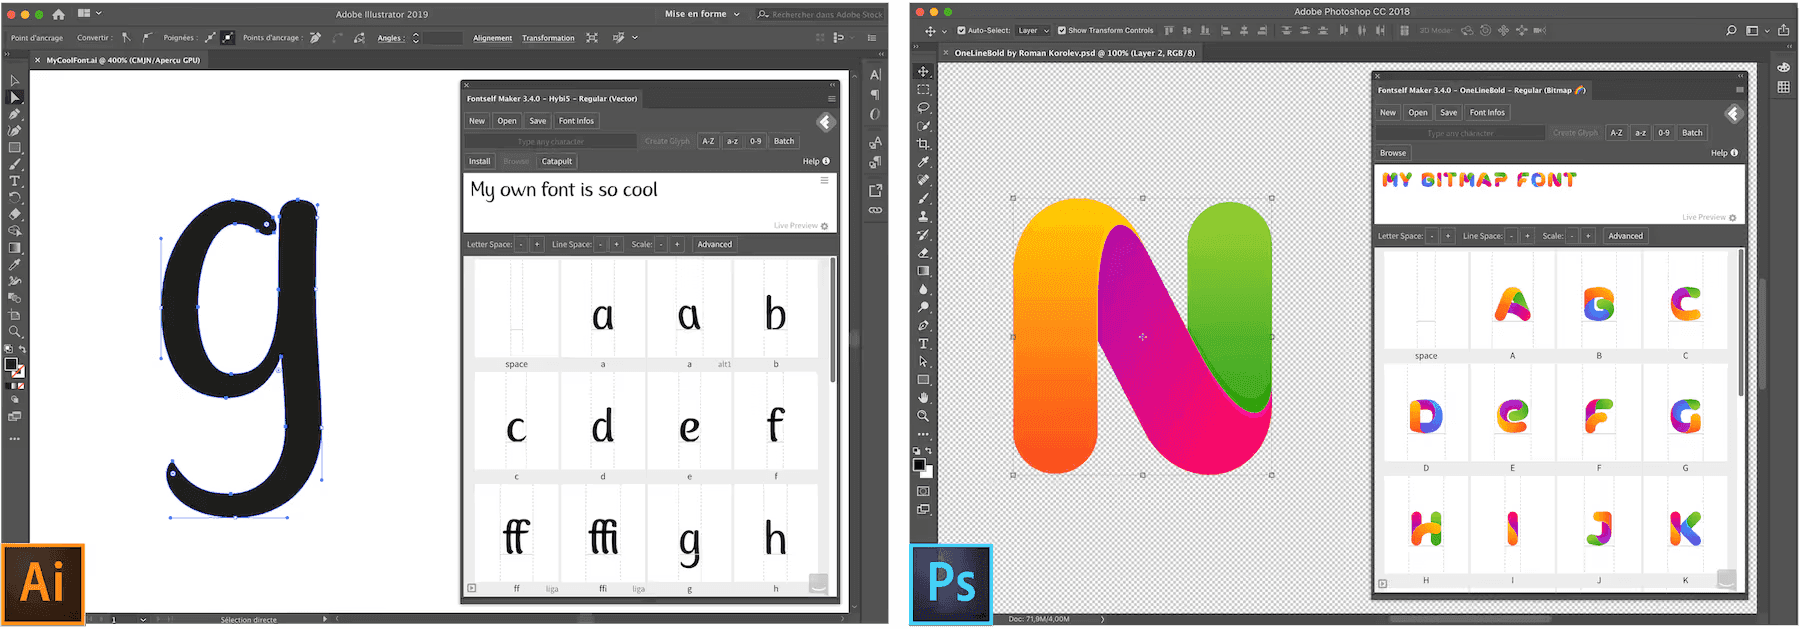Screen dimensions: 1800x629
Task: Collapse the Fontself panel in Illustrator
Action: tap(833, 85)
